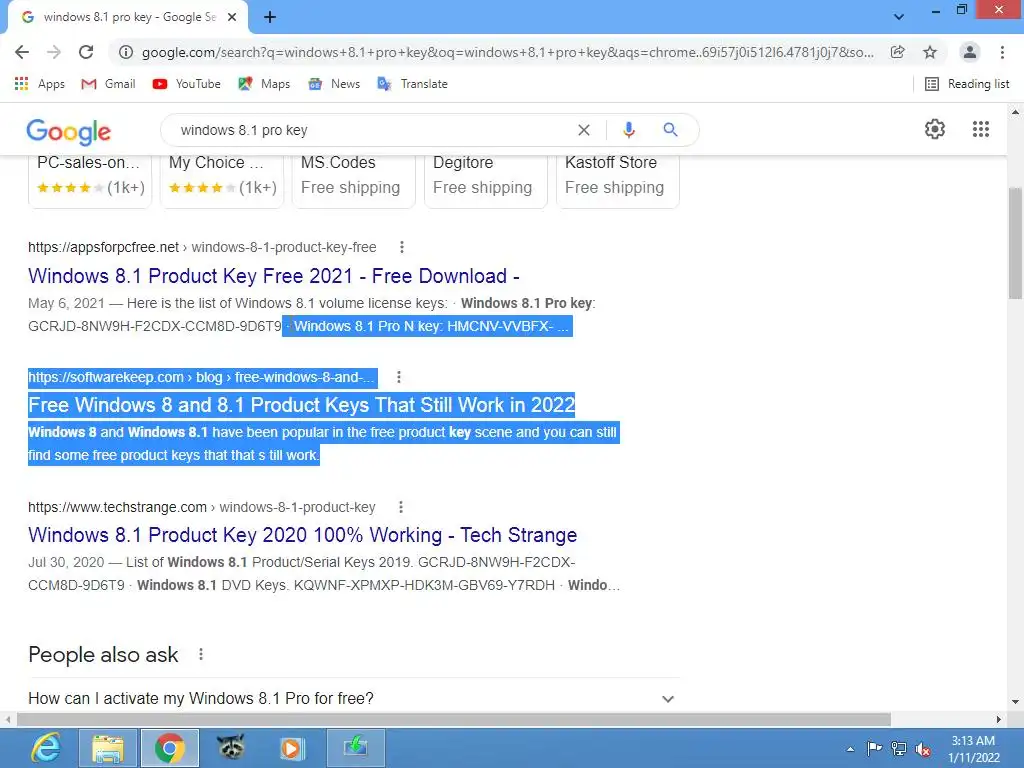Click the horizontal scrollbar thumb
The image size is (1024, 768).
pyautogui.click(x=453, y=719)
